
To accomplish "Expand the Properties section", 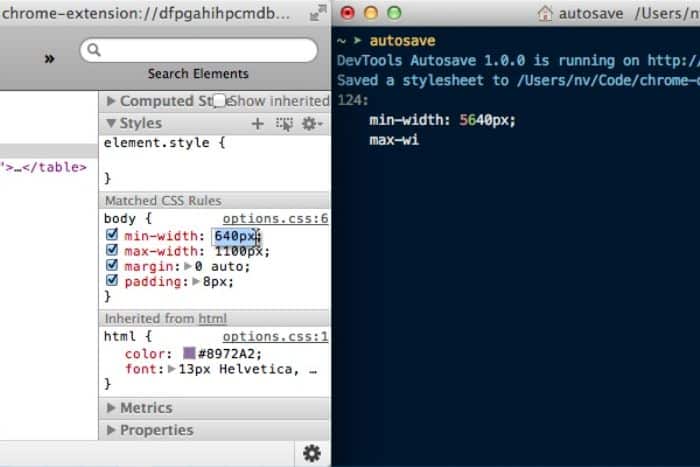I will coord(111,430).
